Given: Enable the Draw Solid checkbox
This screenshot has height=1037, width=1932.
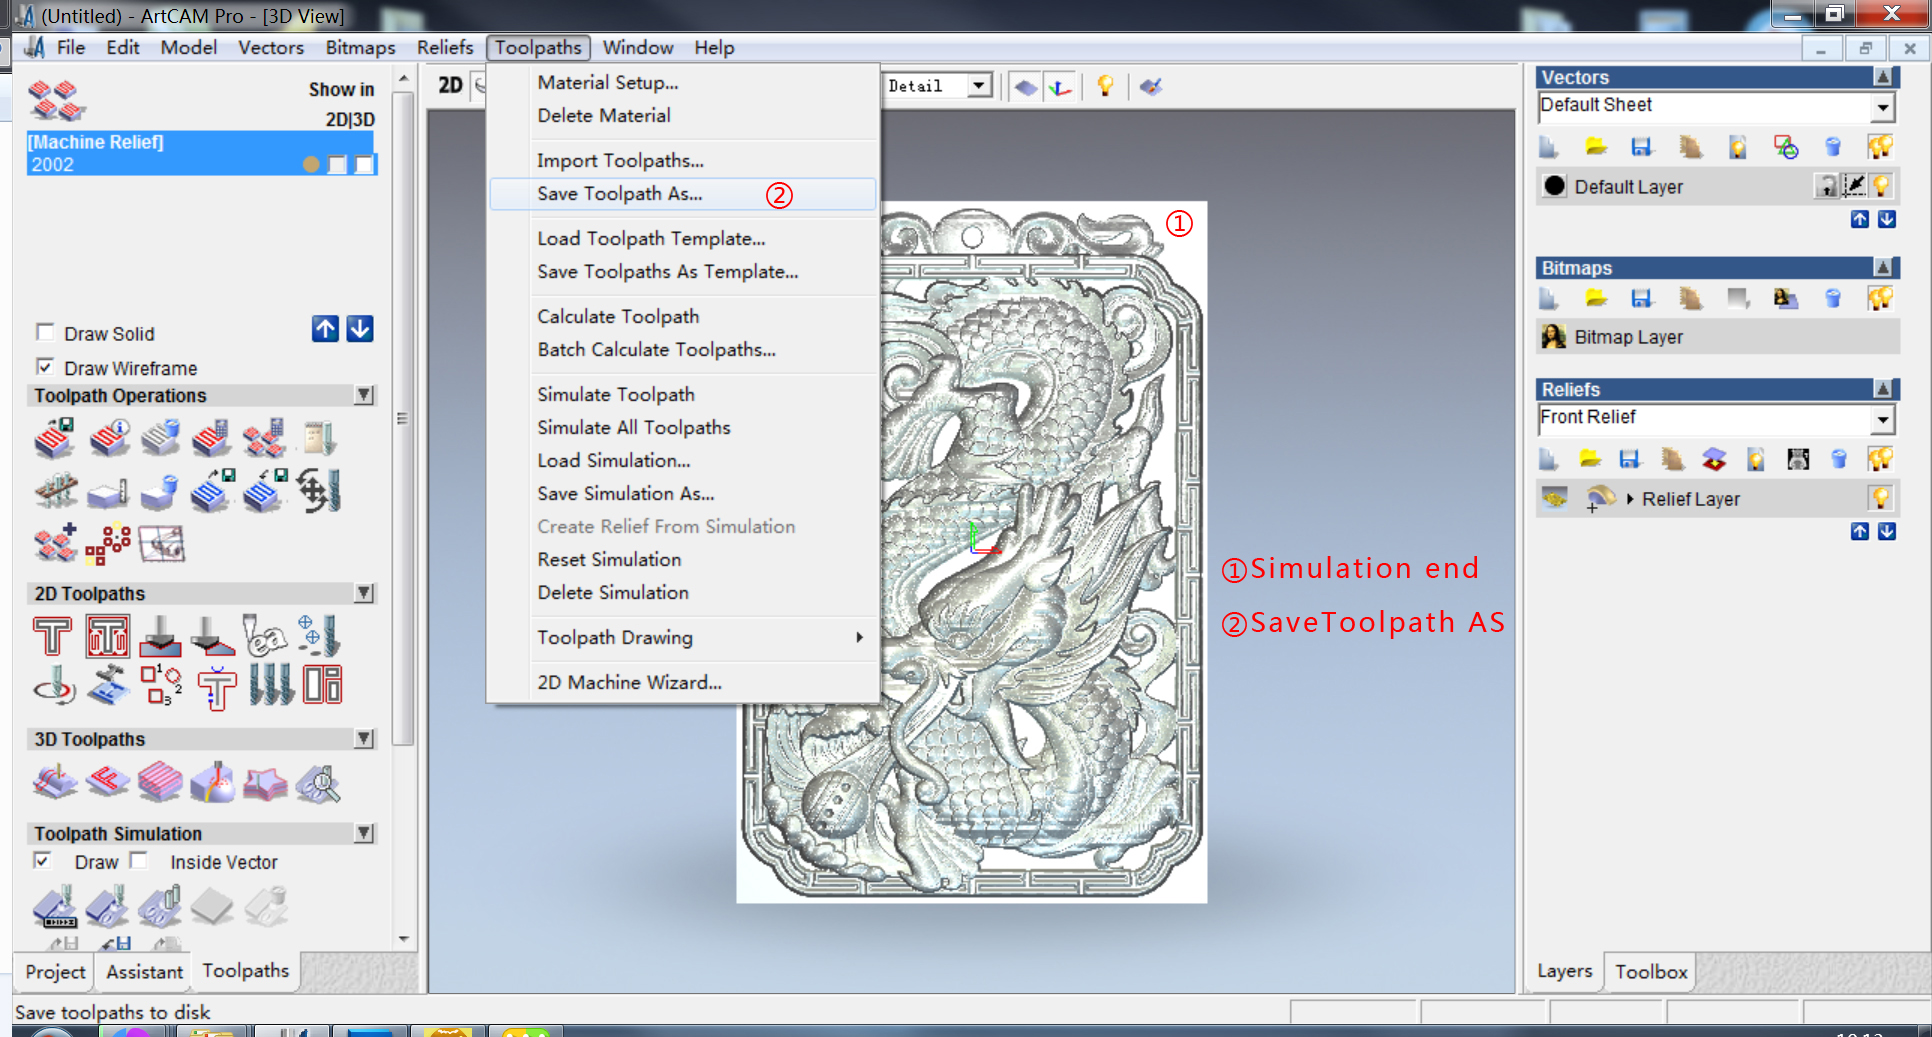Looking at the screenshot, I should click(45, 332).
